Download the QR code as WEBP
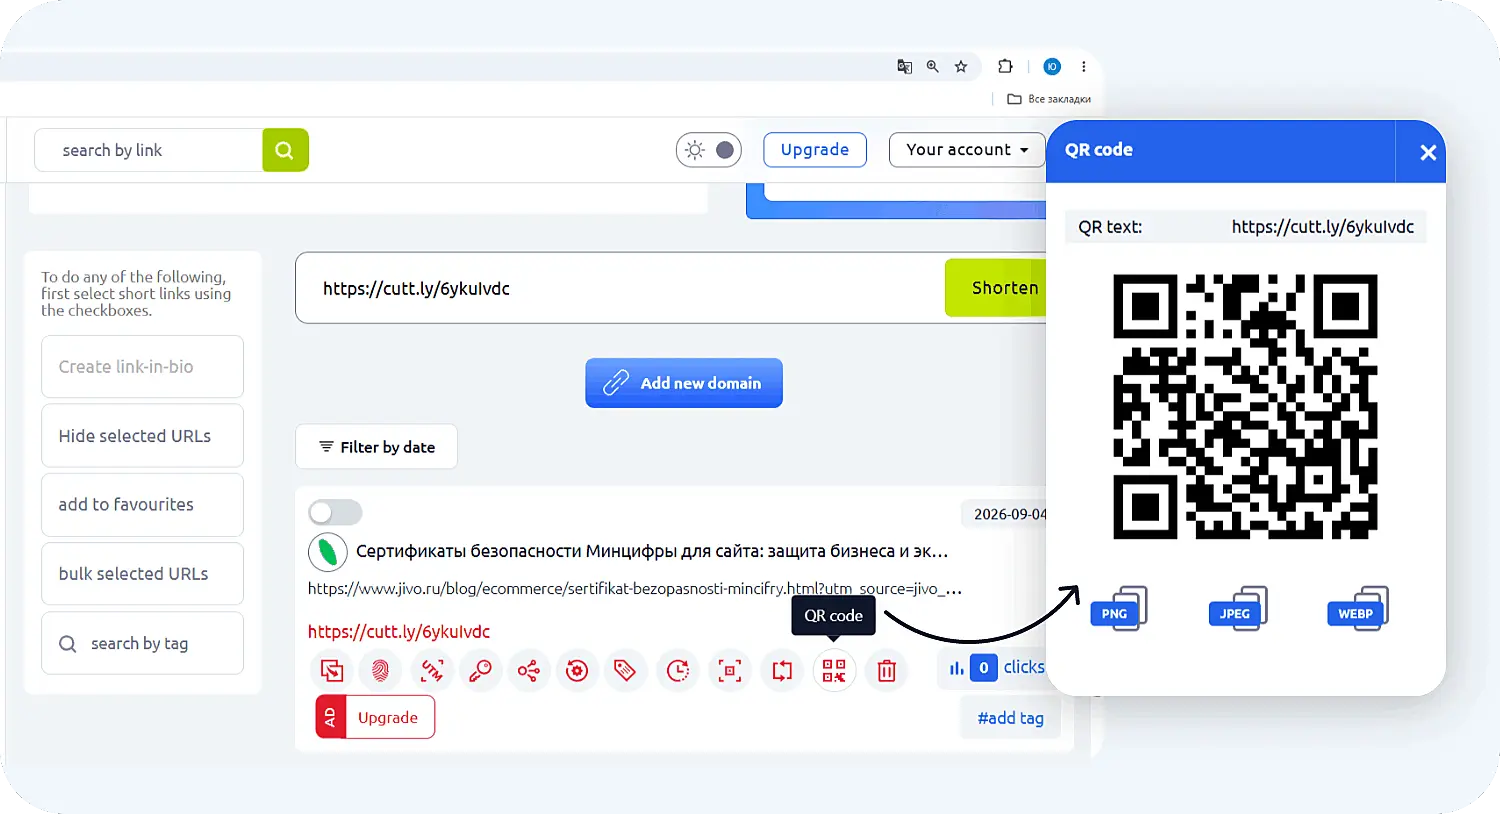Viewport: 1500px width, 814px height. tap(1358, 608)
